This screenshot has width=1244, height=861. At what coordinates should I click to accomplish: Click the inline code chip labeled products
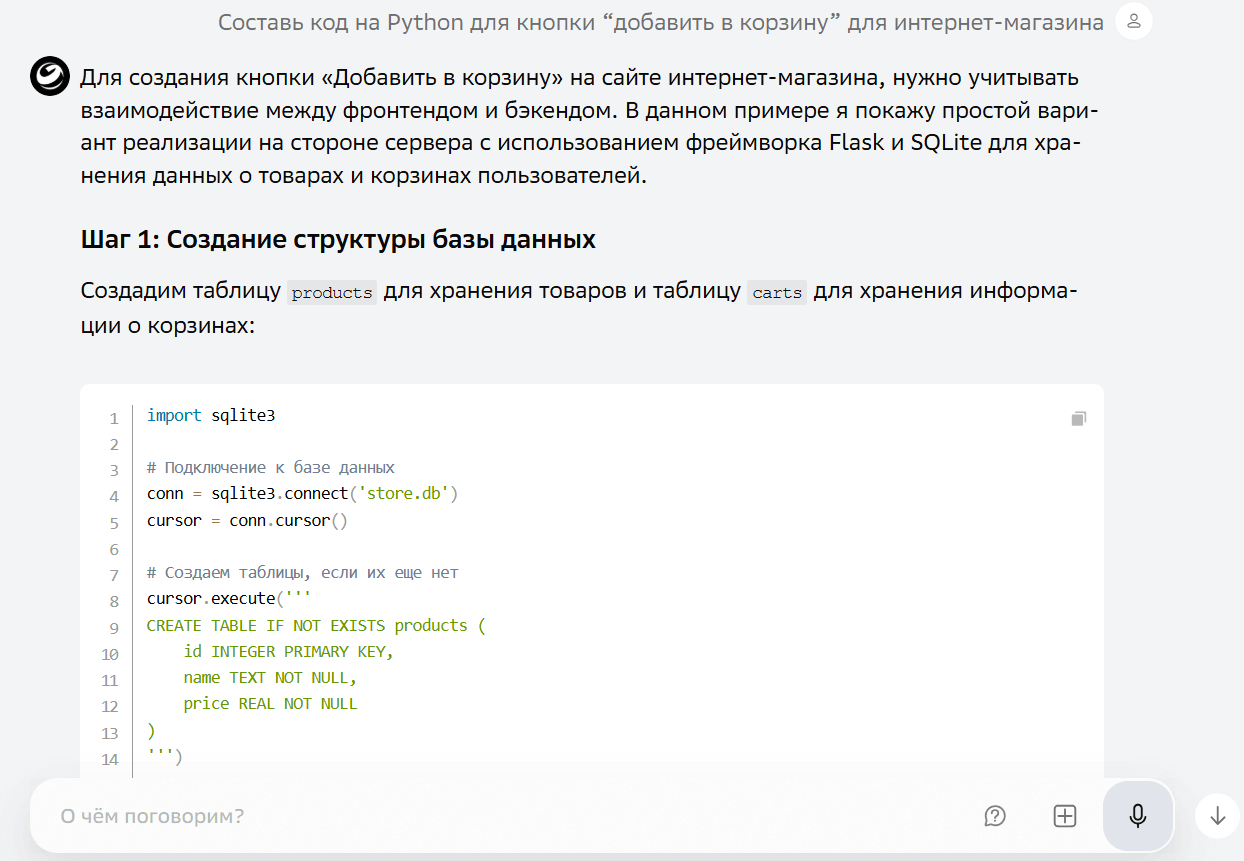[x=331, y=292]
